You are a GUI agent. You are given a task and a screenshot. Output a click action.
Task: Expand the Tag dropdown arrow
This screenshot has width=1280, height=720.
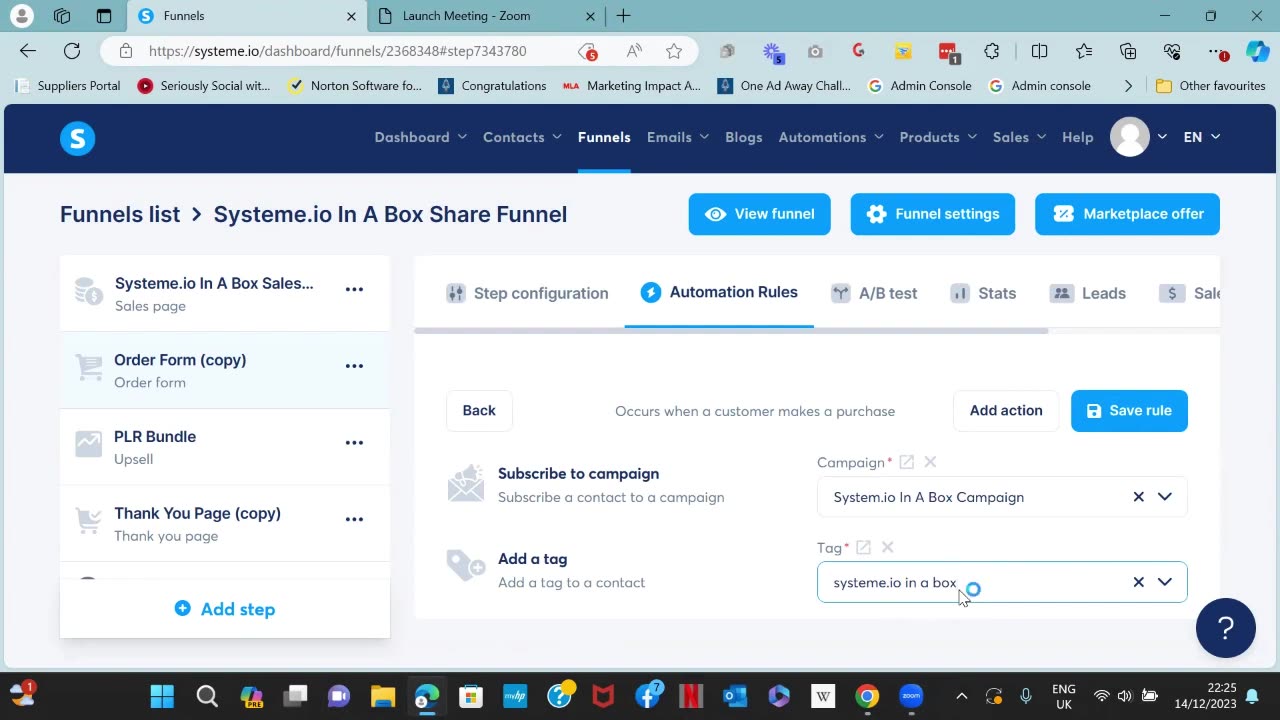(1165, 582)
